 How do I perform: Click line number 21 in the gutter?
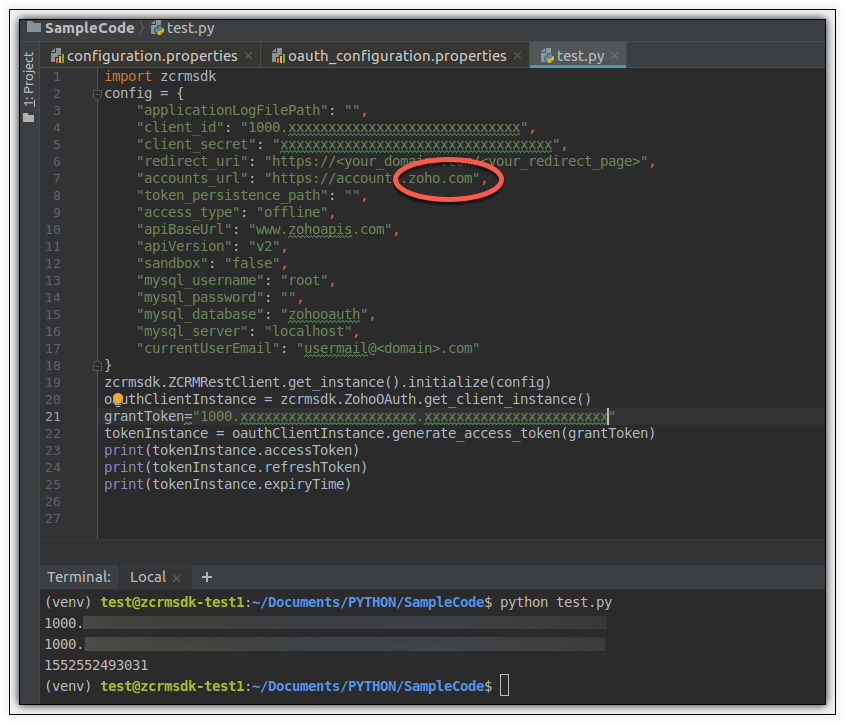click(x=53, y=417)
